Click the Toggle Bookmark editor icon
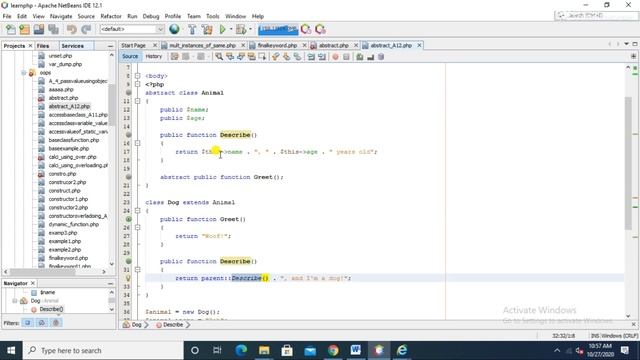 [x=298, y=57]
